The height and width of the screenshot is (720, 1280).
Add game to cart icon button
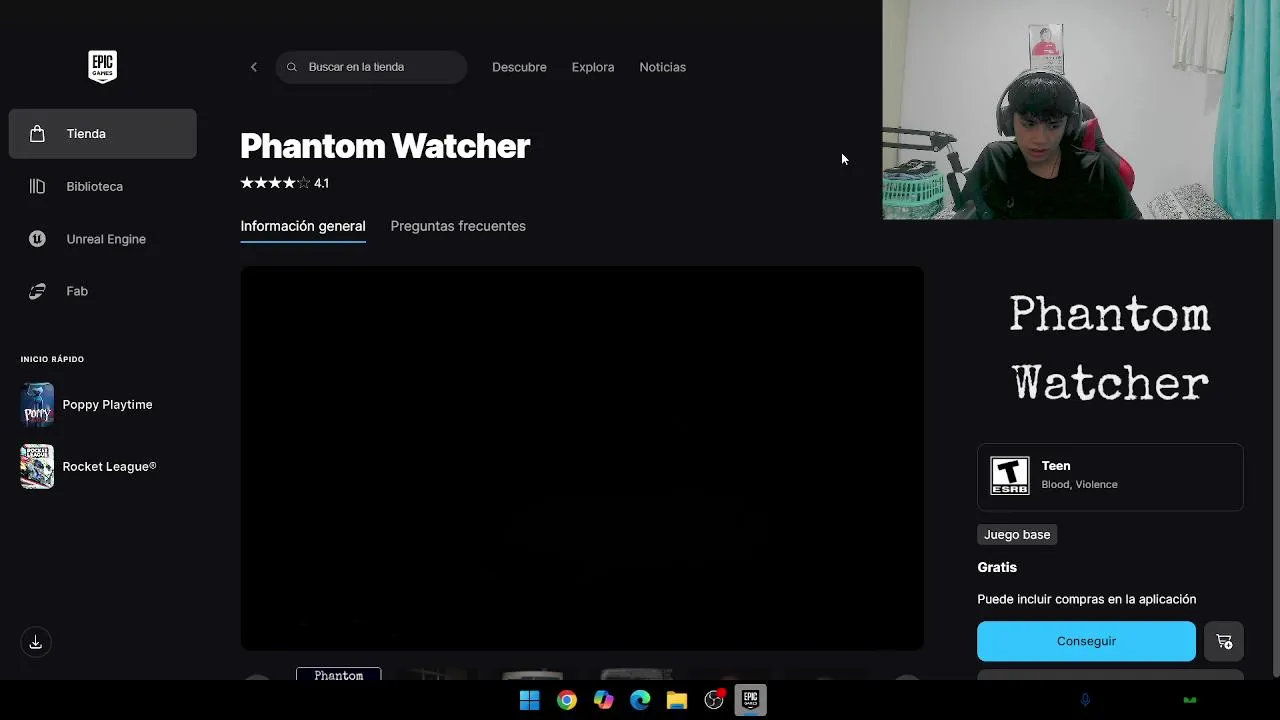[1224, 641]
